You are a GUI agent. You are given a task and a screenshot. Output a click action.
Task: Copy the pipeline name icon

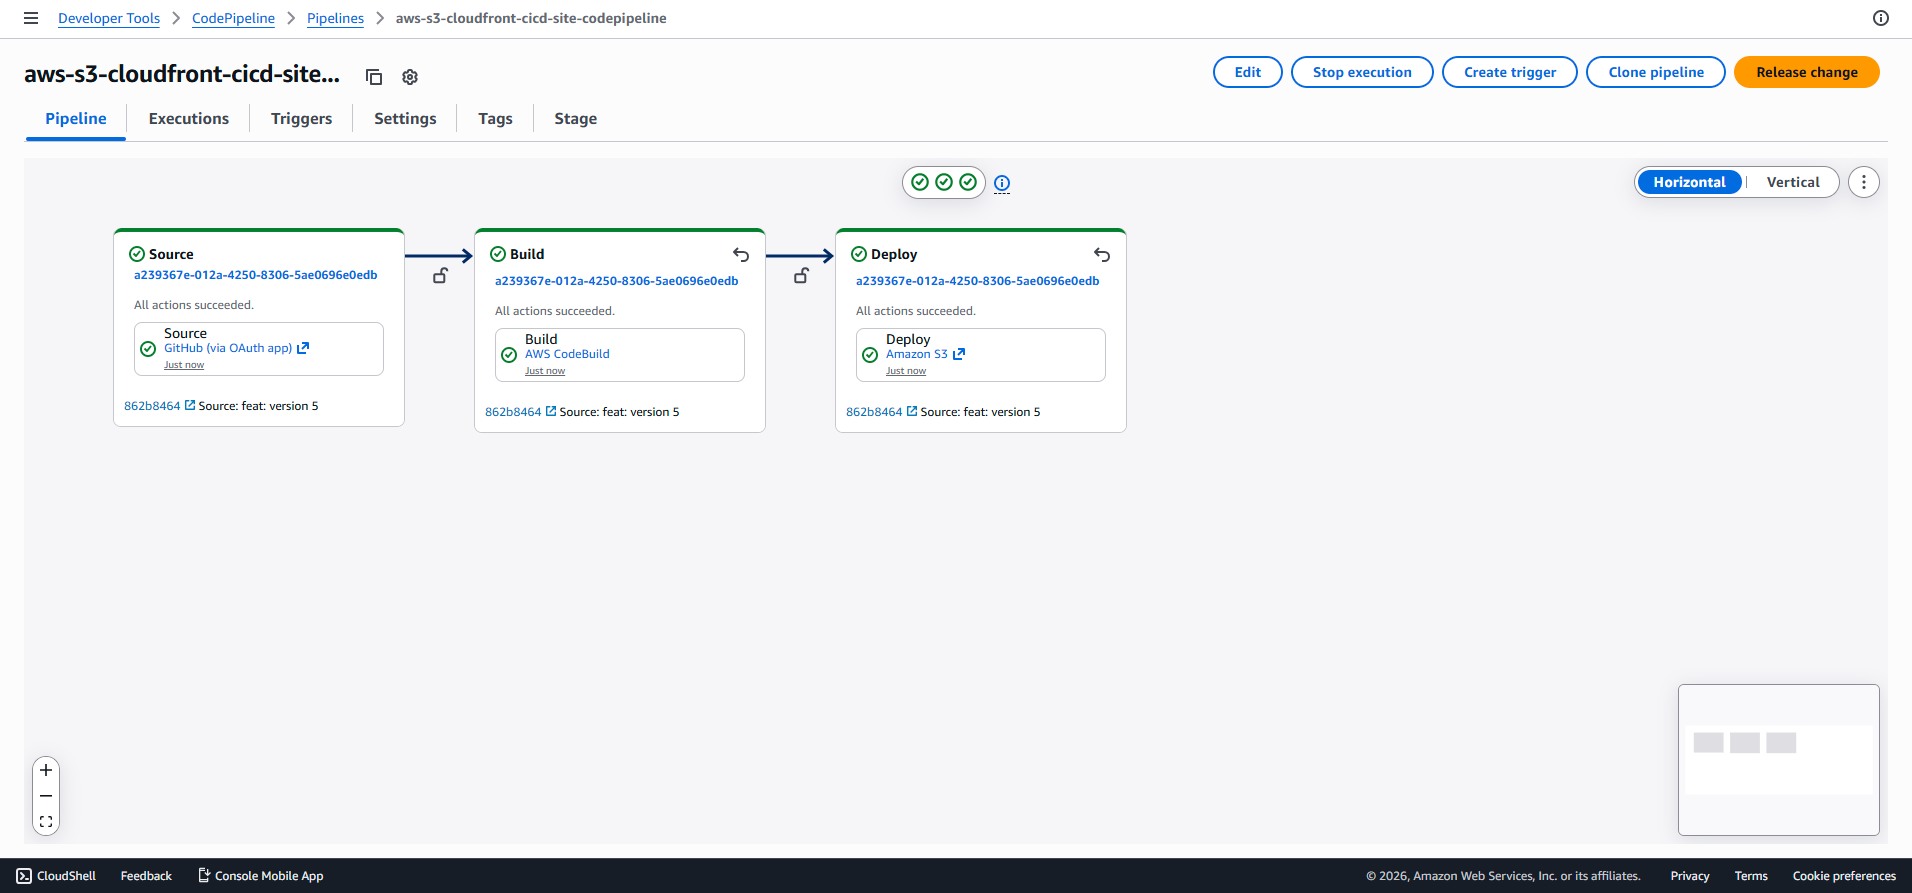point(374,77)
